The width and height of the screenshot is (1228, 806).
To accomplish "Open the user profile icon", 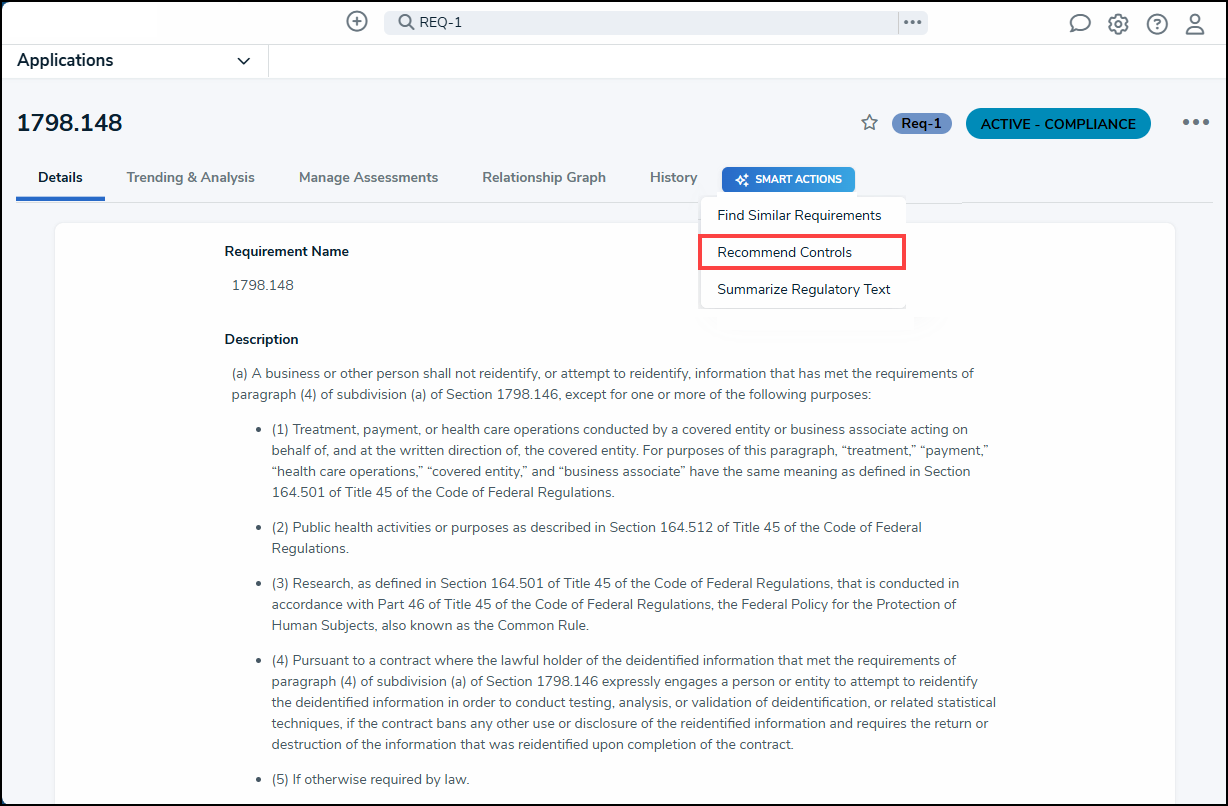I will 1195,24.
